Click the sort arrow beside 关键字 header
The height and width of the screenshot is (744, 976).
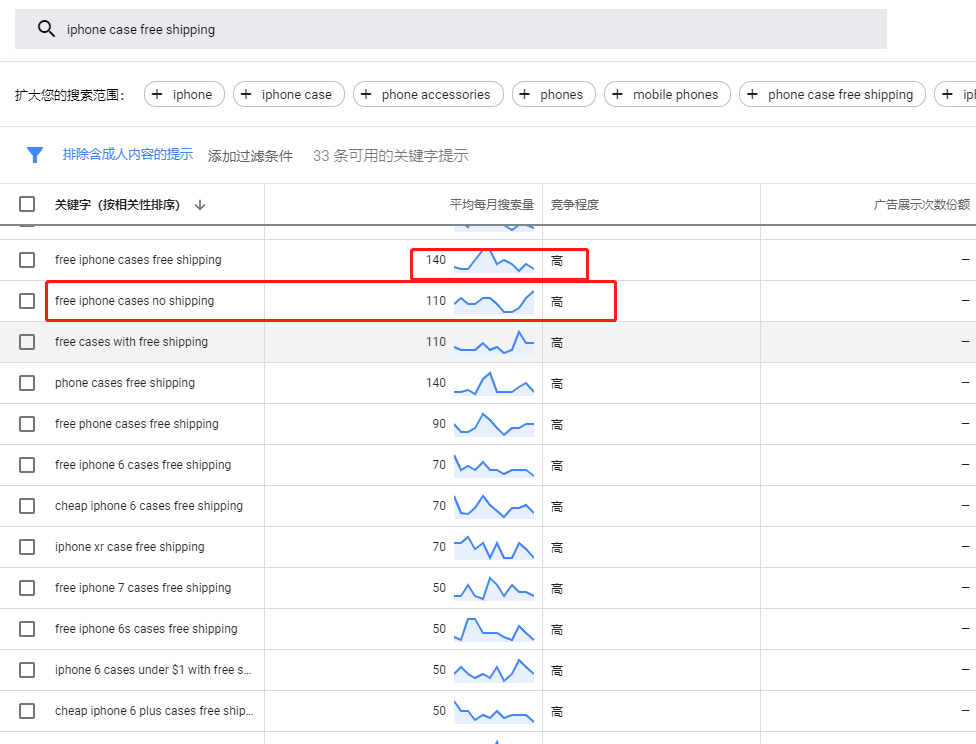(200, 205)
